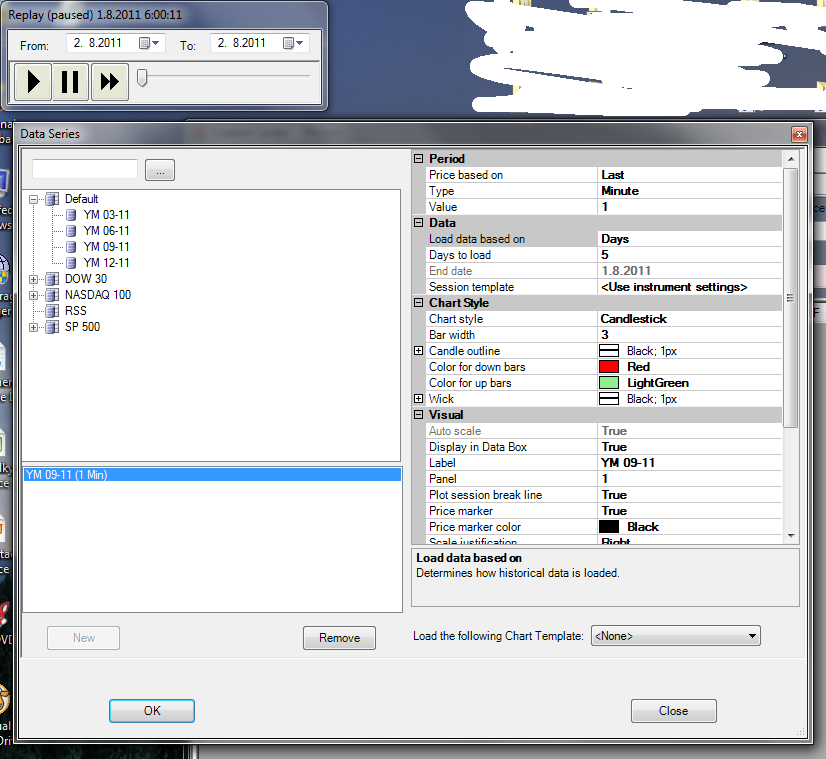Edit the Price based on value Last
826x759 pixels.
coord(690,175)
